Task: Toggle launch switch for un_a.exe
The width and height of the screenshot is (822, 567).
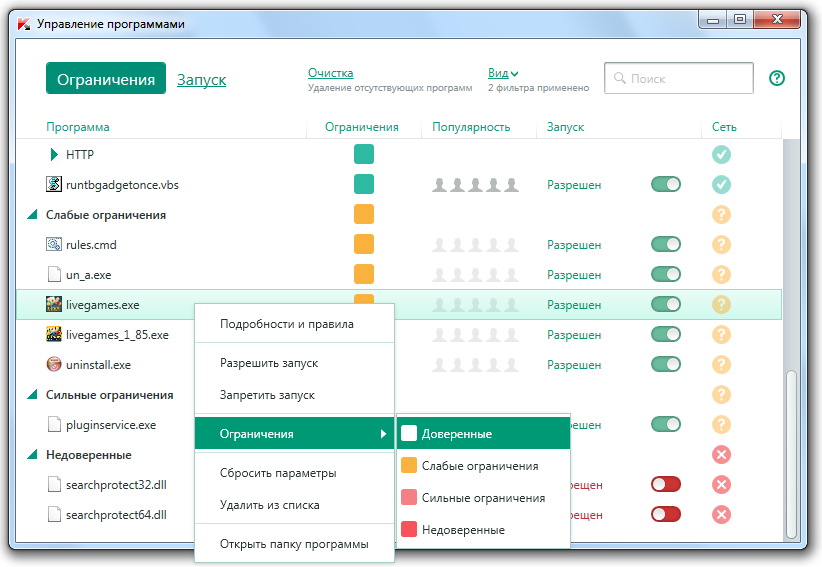Action: (666, 275)
